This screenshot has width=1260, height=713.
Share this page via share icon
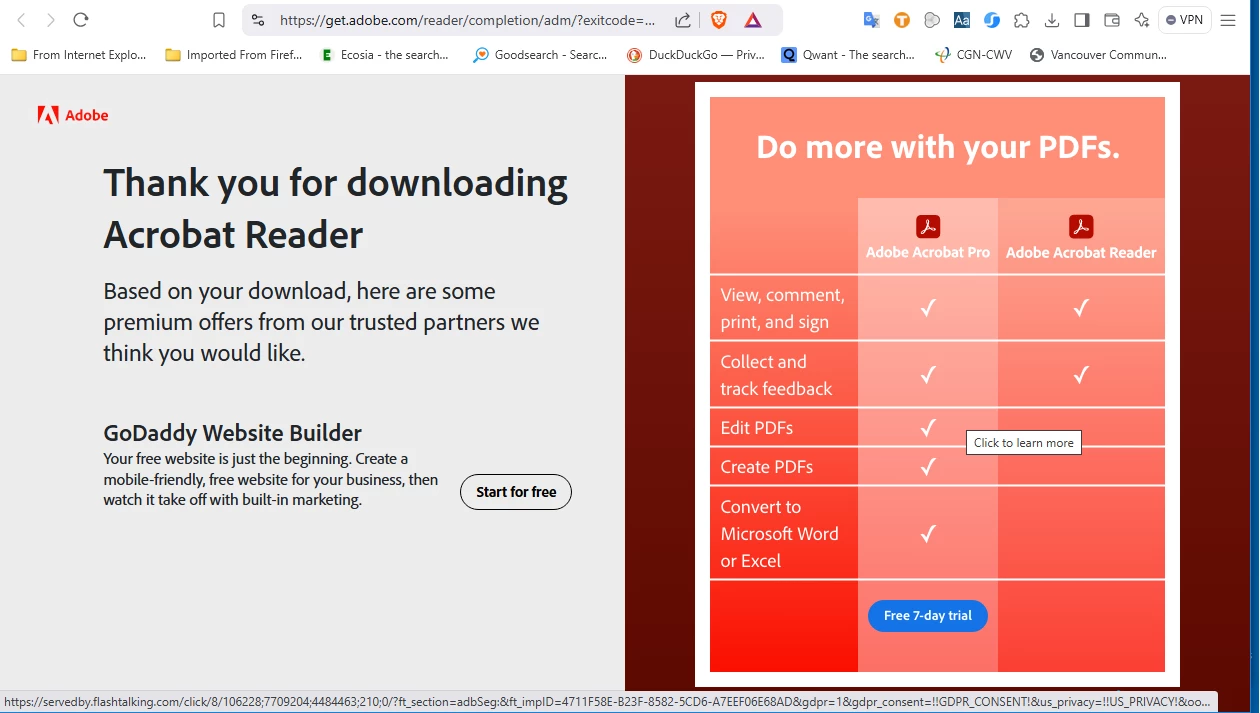[683, 20]
